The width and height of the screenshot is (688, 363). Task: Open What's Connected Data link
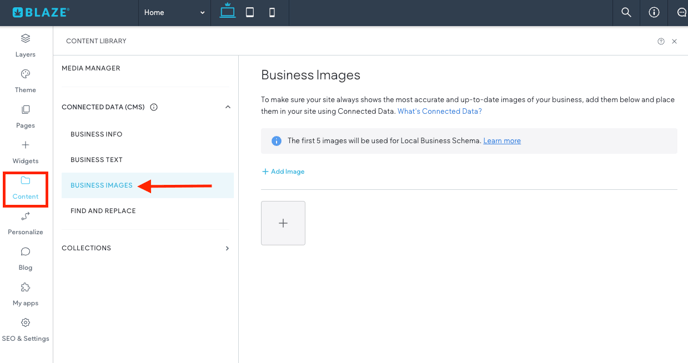pyautogui.click(x=439, y=111)
